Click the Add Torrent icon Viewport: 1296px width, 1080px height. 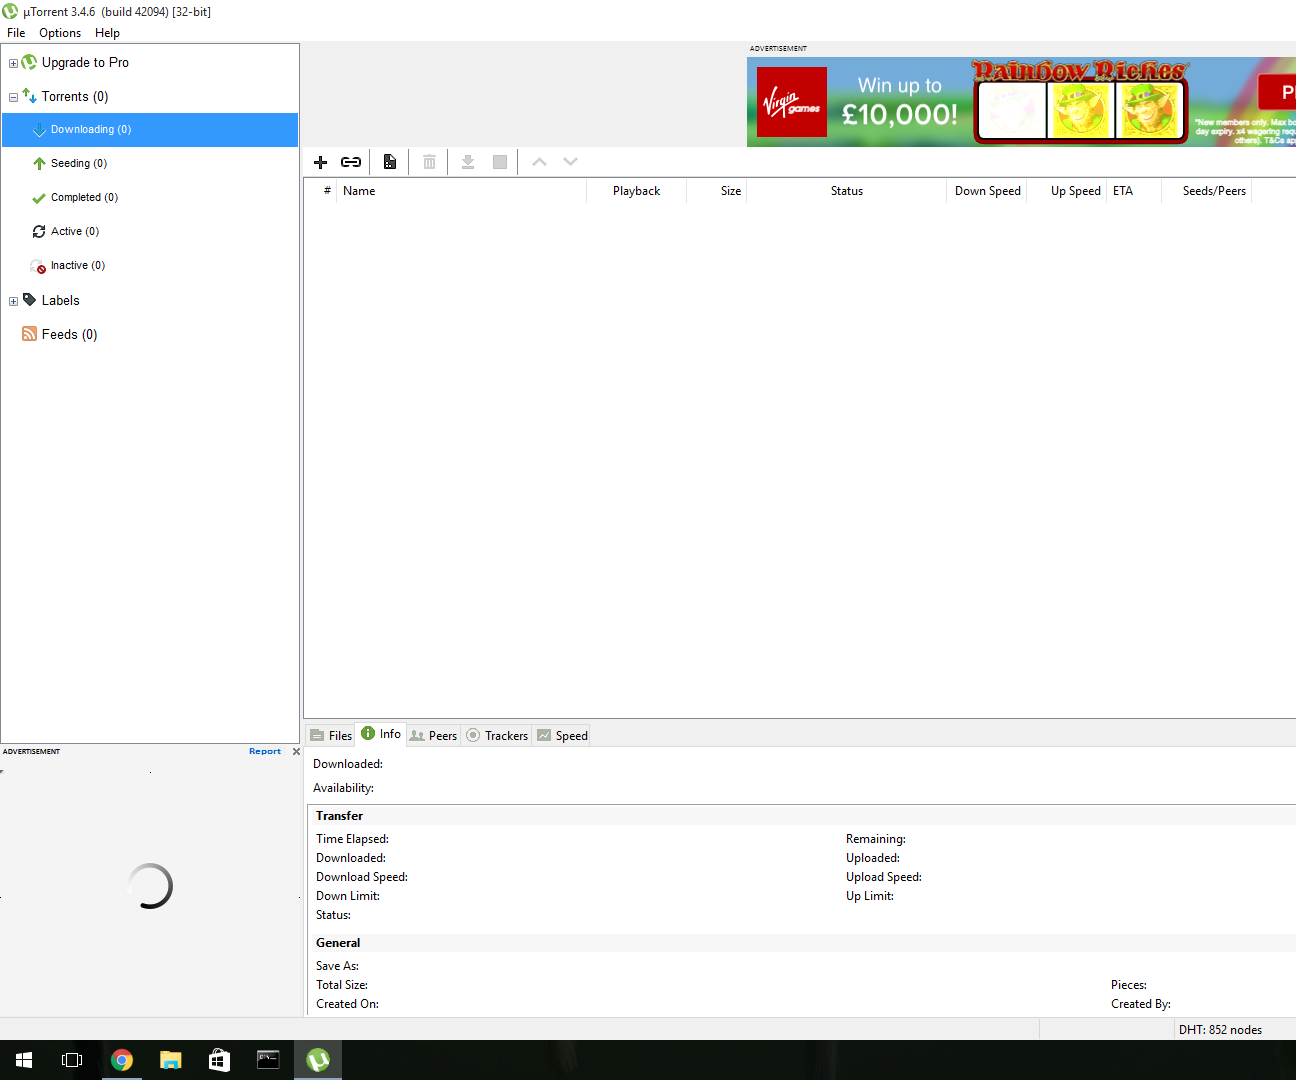(x=320, y=161)
